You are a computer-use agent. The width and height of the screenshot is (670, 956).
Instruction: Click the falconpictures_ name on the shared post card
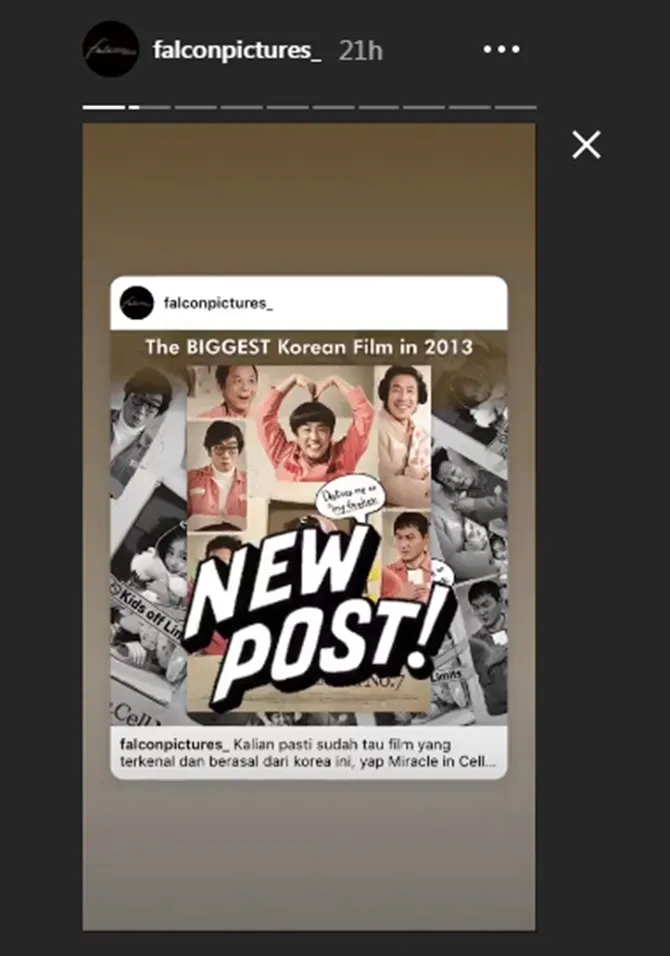pos(218,303)
